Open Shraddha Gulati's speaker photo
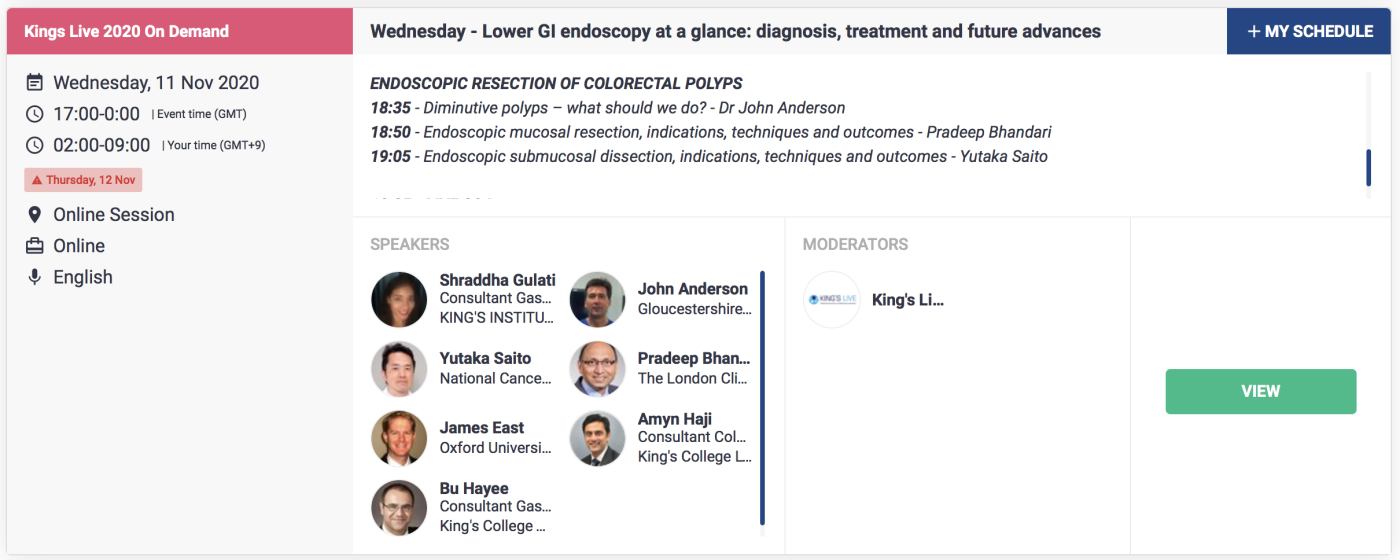Image resolution: width=1400 pixels, height=560 pixels. [399, 300]
